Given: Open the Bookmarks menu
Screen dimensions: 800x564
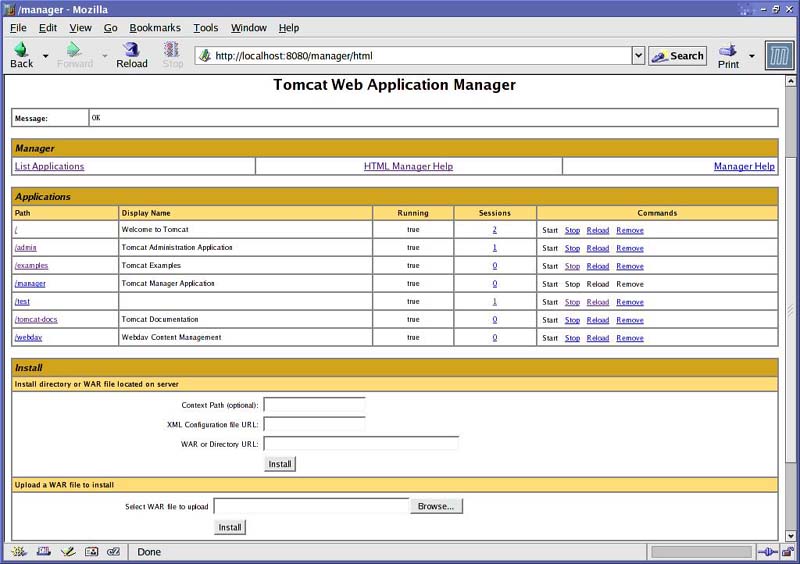Looking at the screenshot, I should [x=155, y=28].
